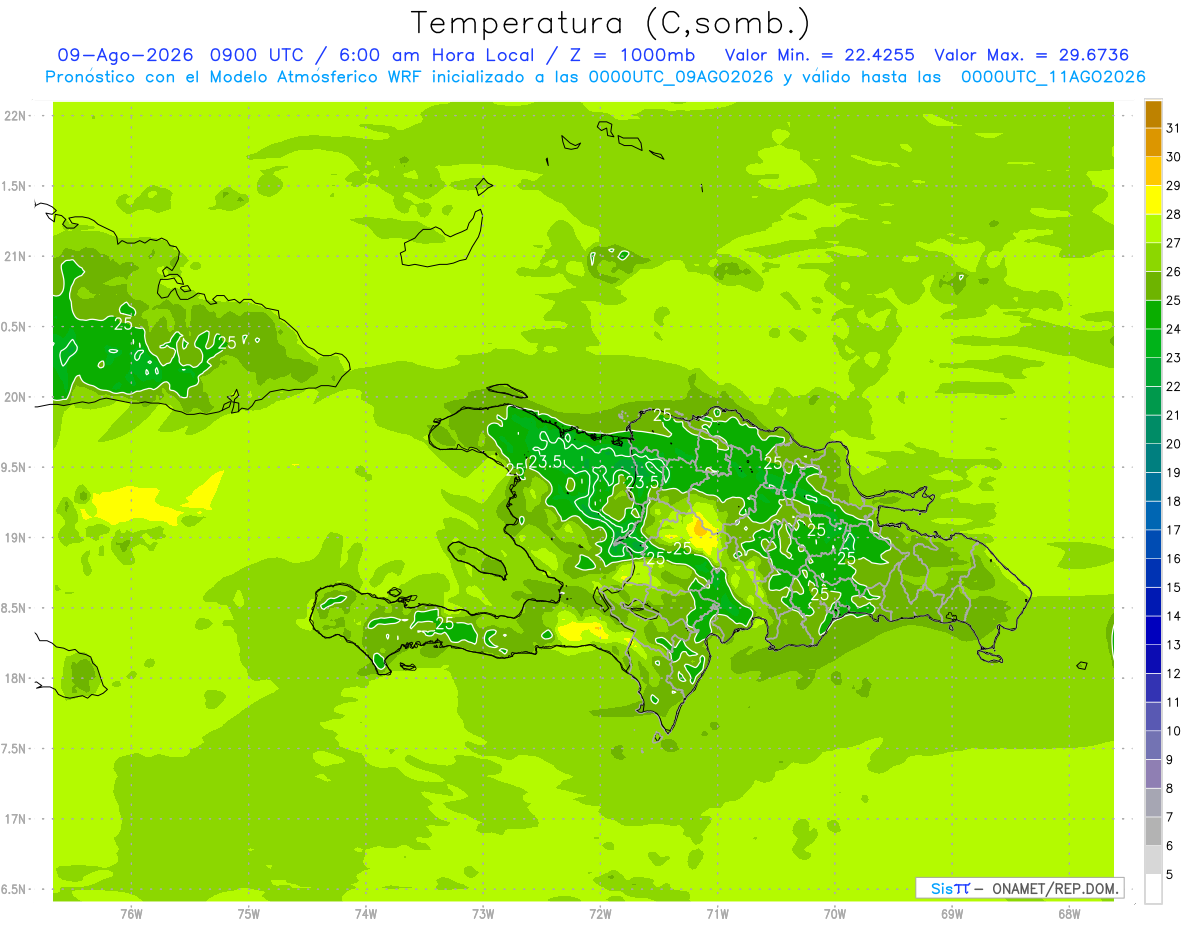Viewport: 1200px width, 927px height.
Task: Click the colorbar scale value '16'
Action: (1174, 558)
